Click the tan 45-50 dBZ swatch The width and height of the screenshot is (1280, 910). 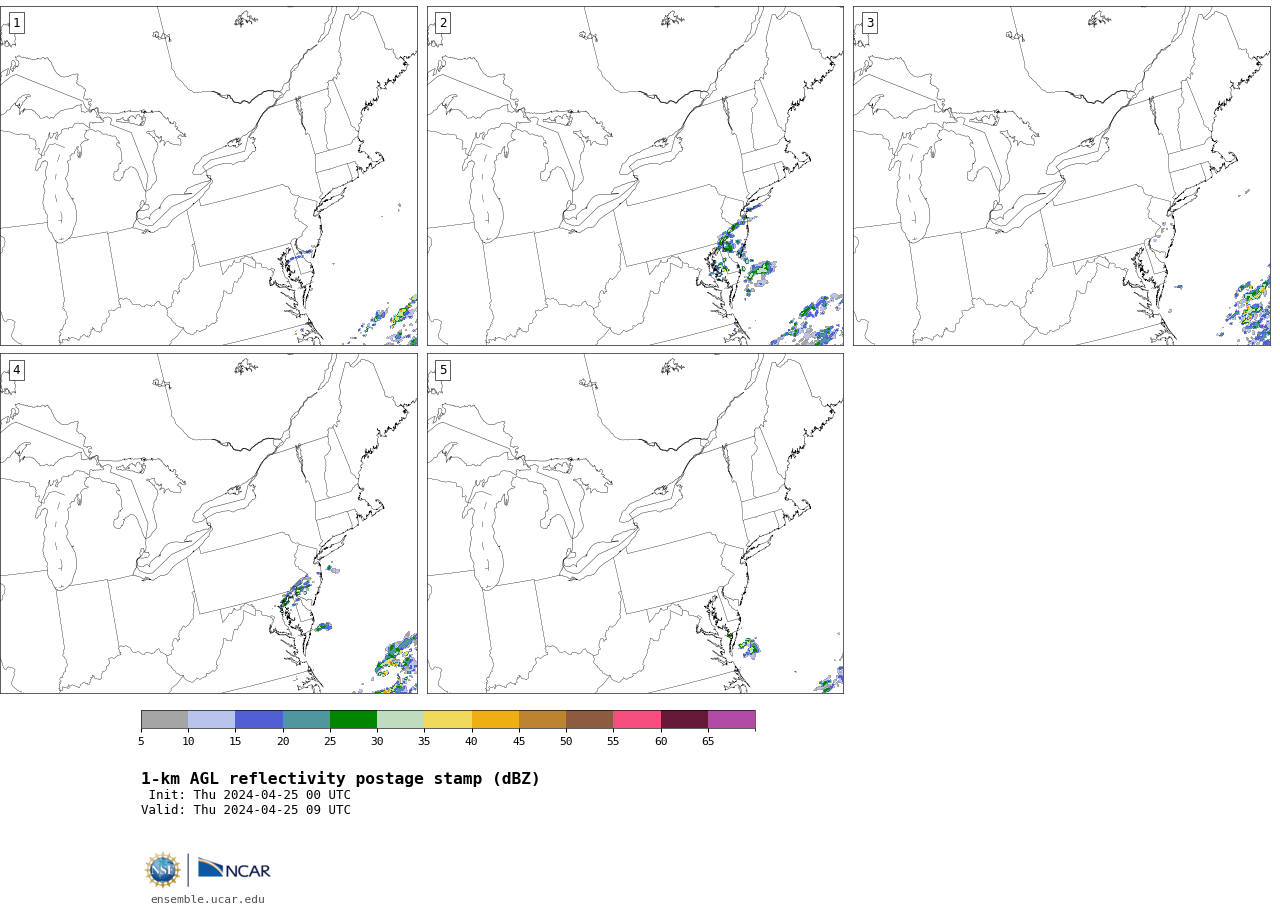point(543,720)
